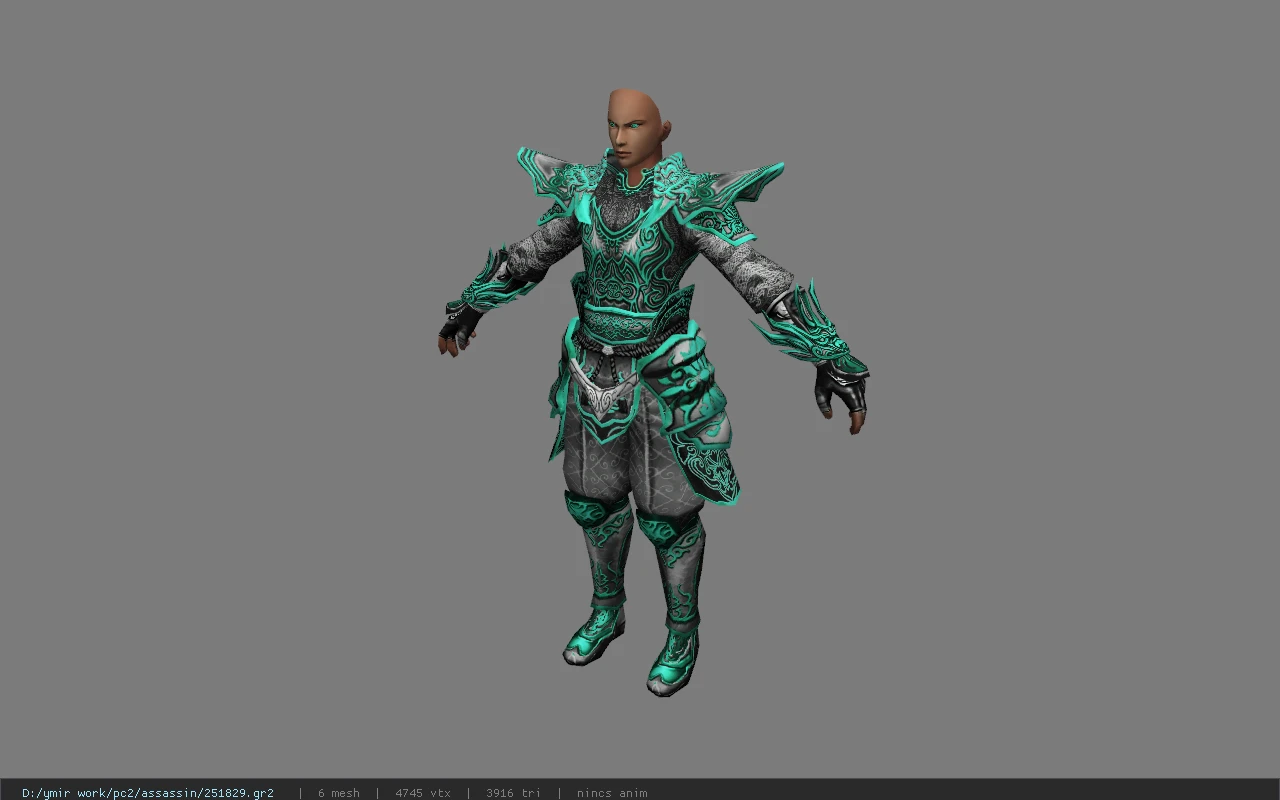Click the '4745 vtx' vertex count
Viewport: 1280px width, 800px height.
point(423,793)
